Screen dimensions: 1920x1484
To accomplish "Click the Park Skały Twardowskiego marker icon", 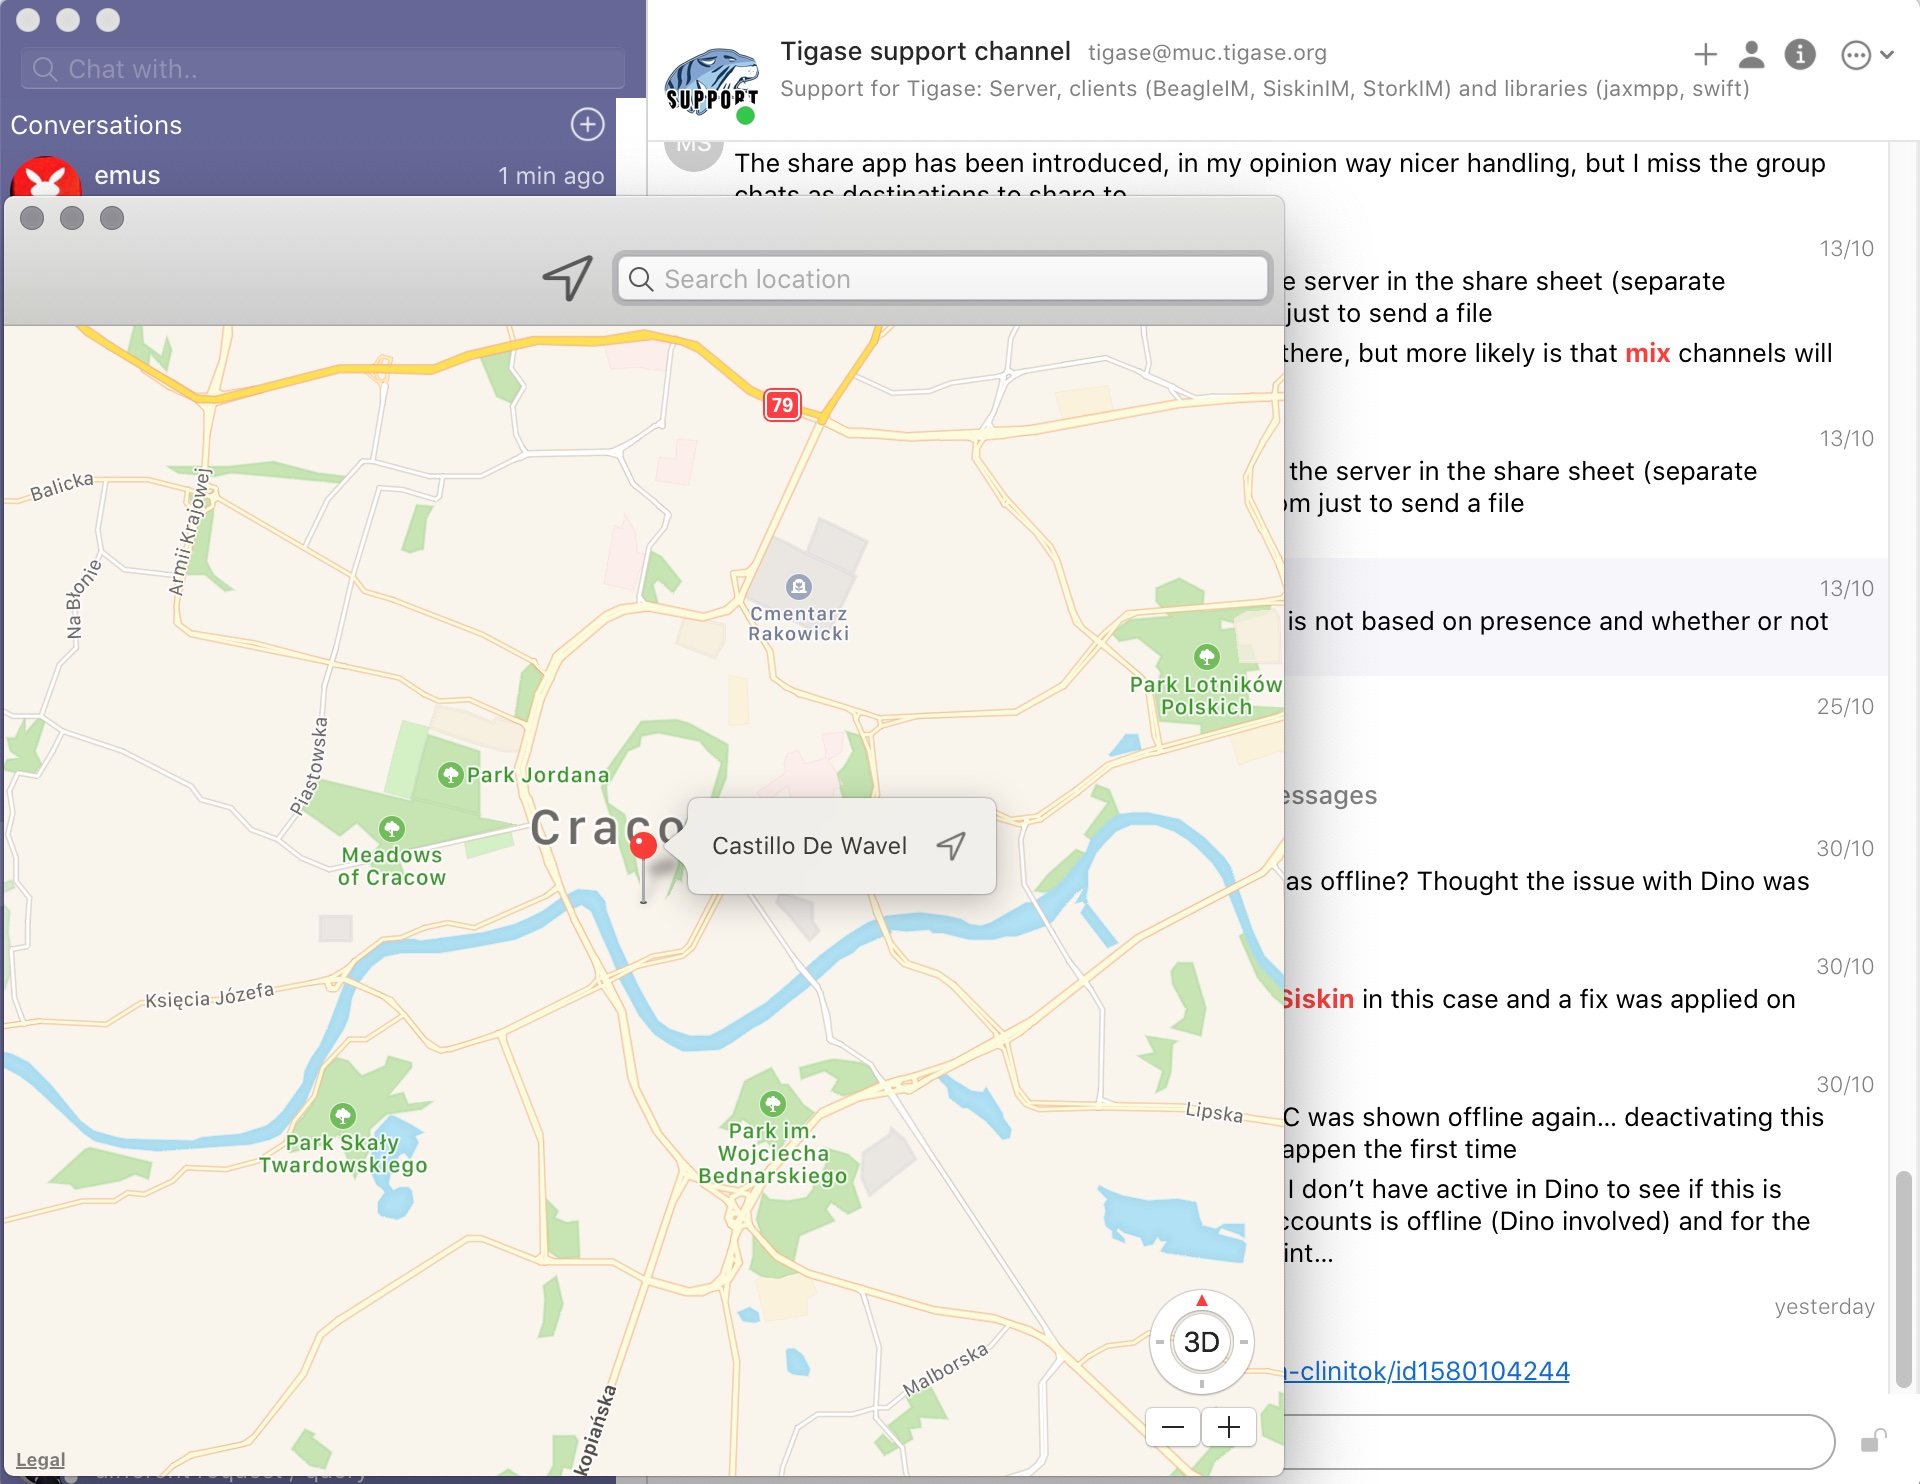I will point(342,1115).
